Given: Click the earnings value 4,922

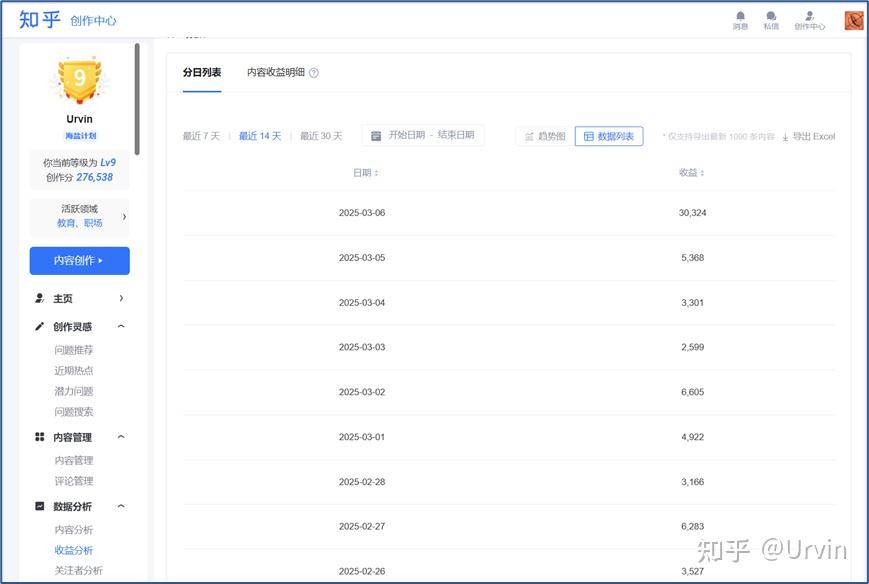Looking at the screenshot, I should (x=693, y=437).
